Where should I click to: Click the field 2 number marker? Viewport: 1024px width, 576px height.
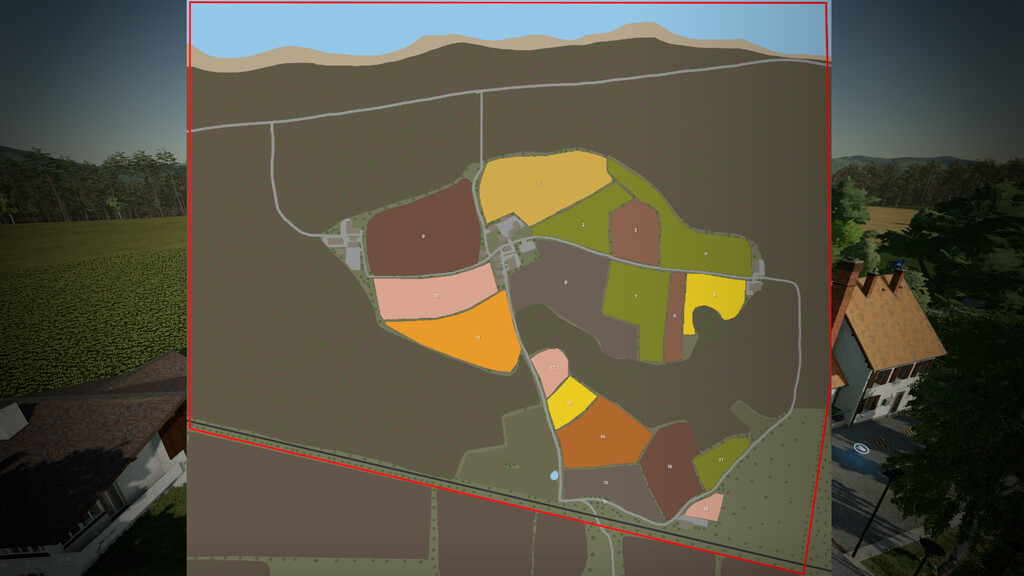click(582, 224)
